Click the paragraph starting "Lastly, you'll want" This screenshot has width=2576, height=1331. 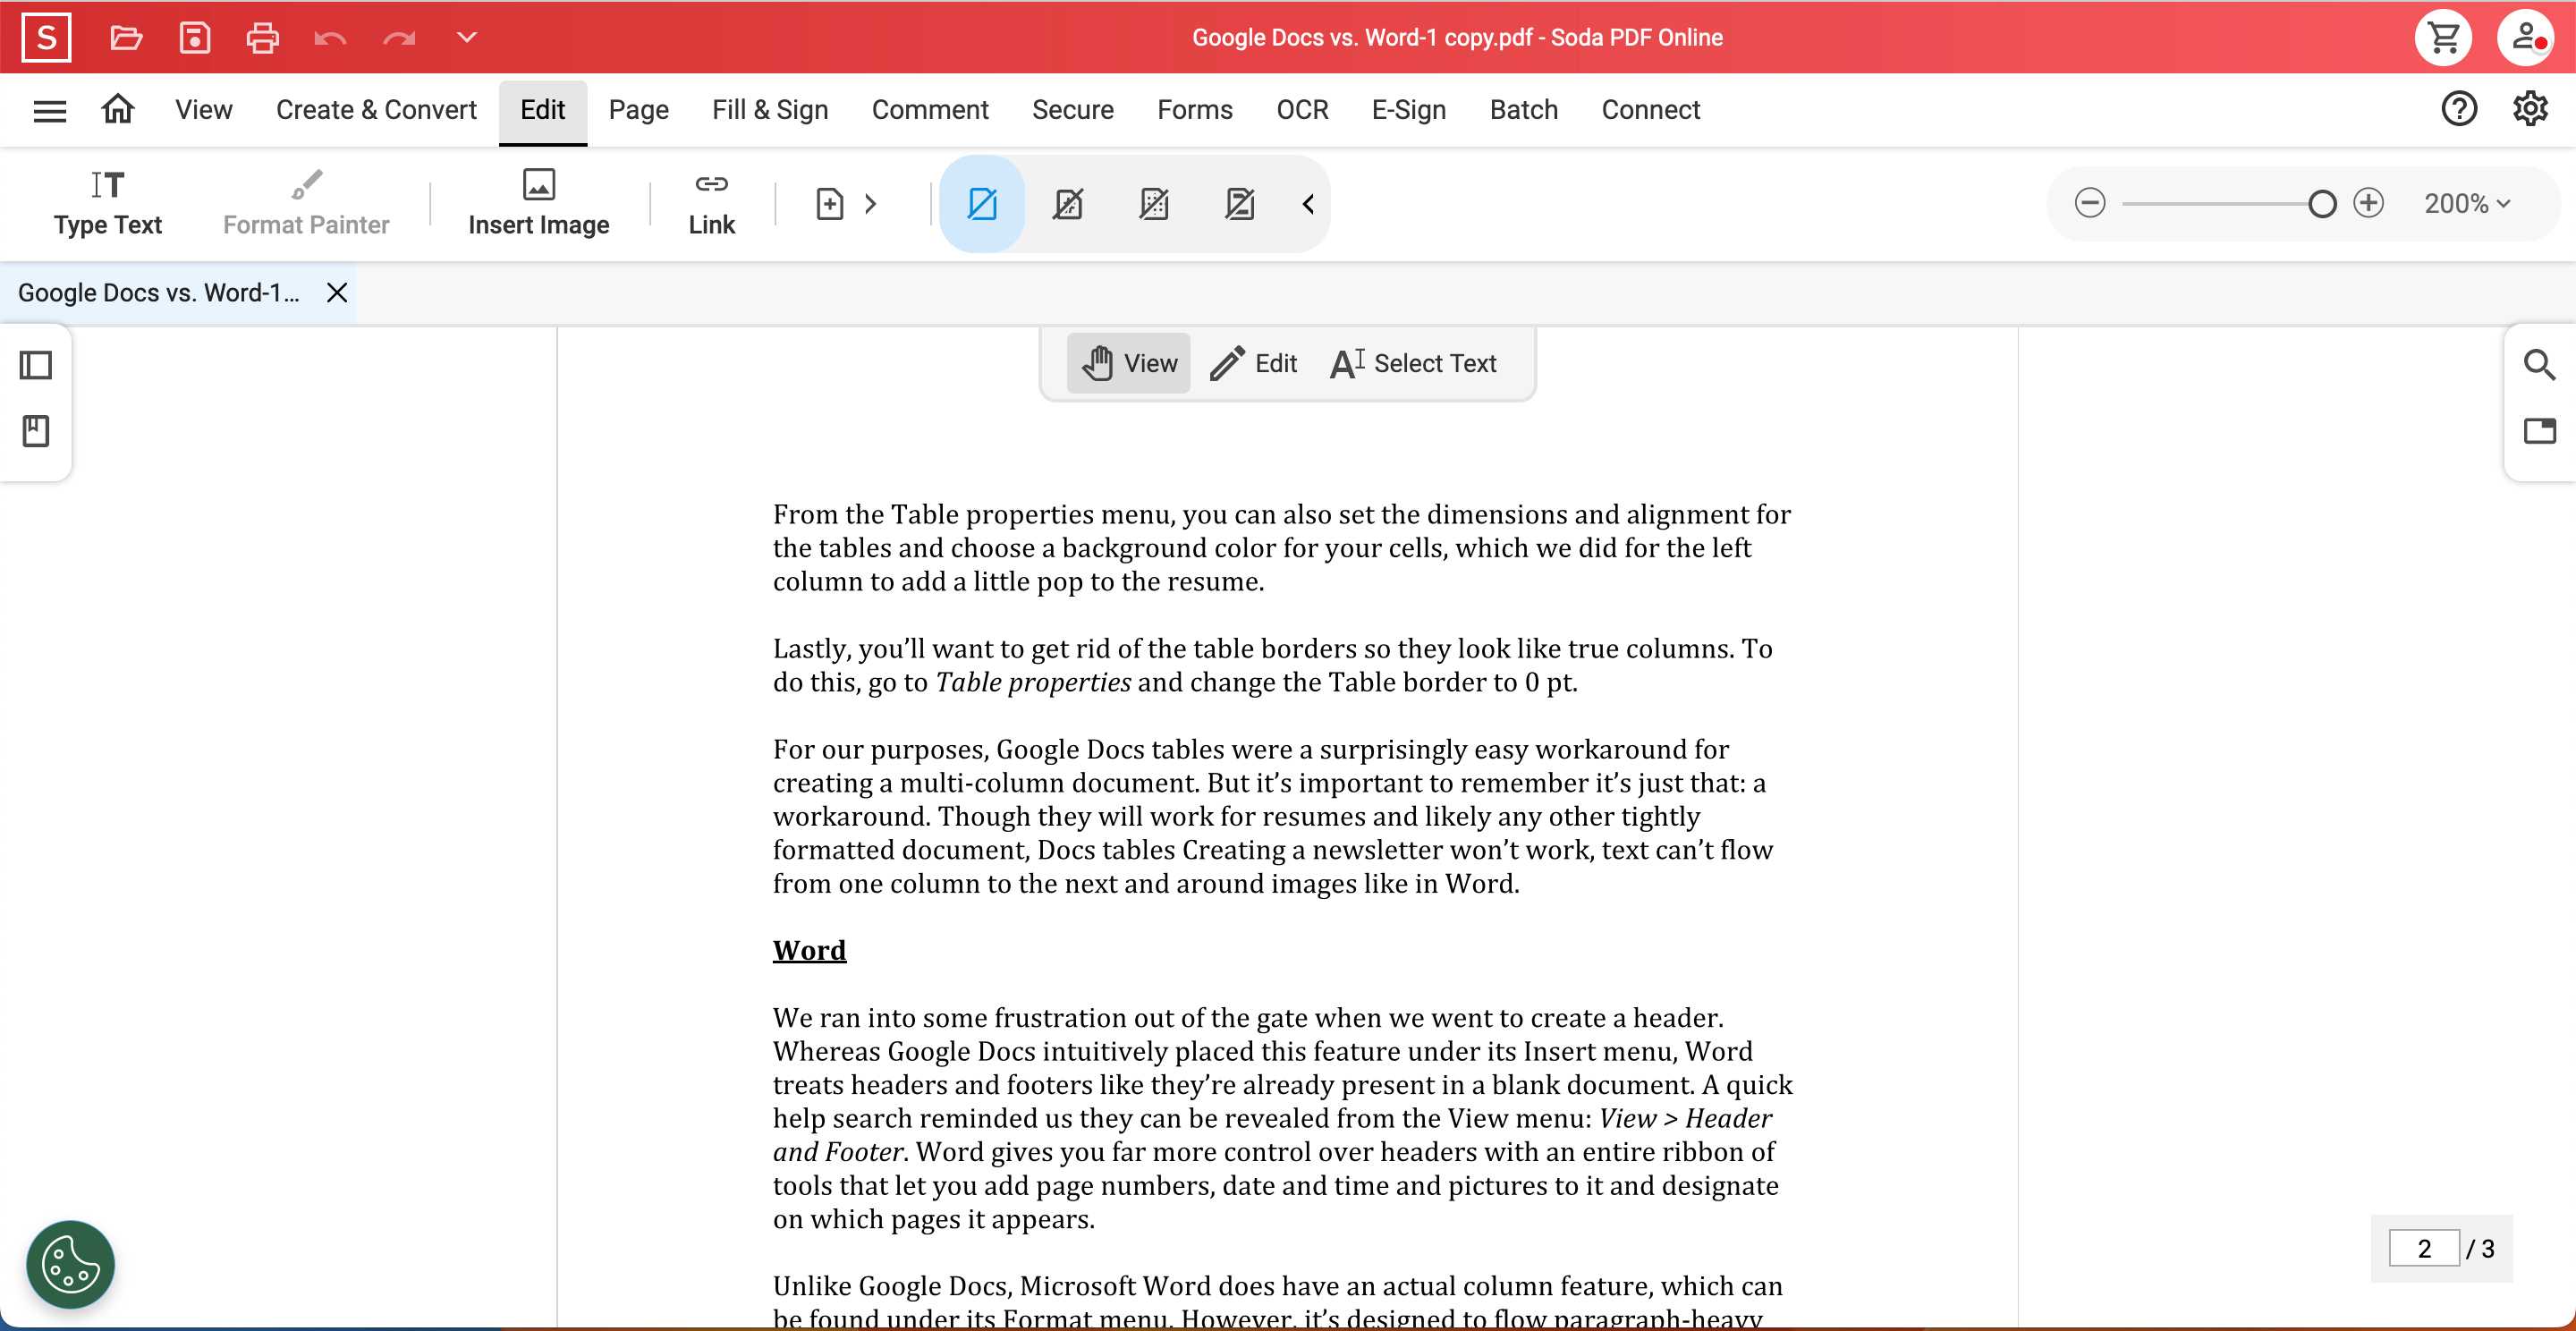[1272, 665]
